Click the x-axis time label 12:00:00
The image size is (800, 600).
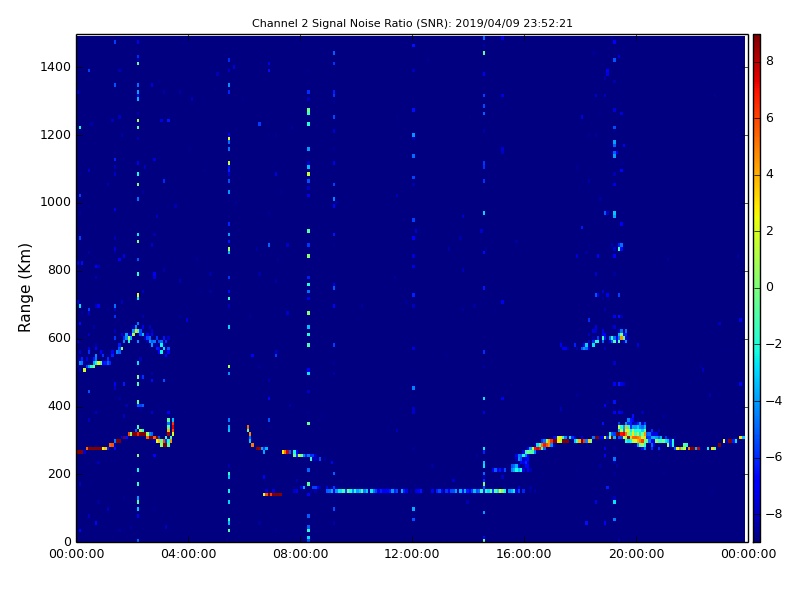point(412,554)
